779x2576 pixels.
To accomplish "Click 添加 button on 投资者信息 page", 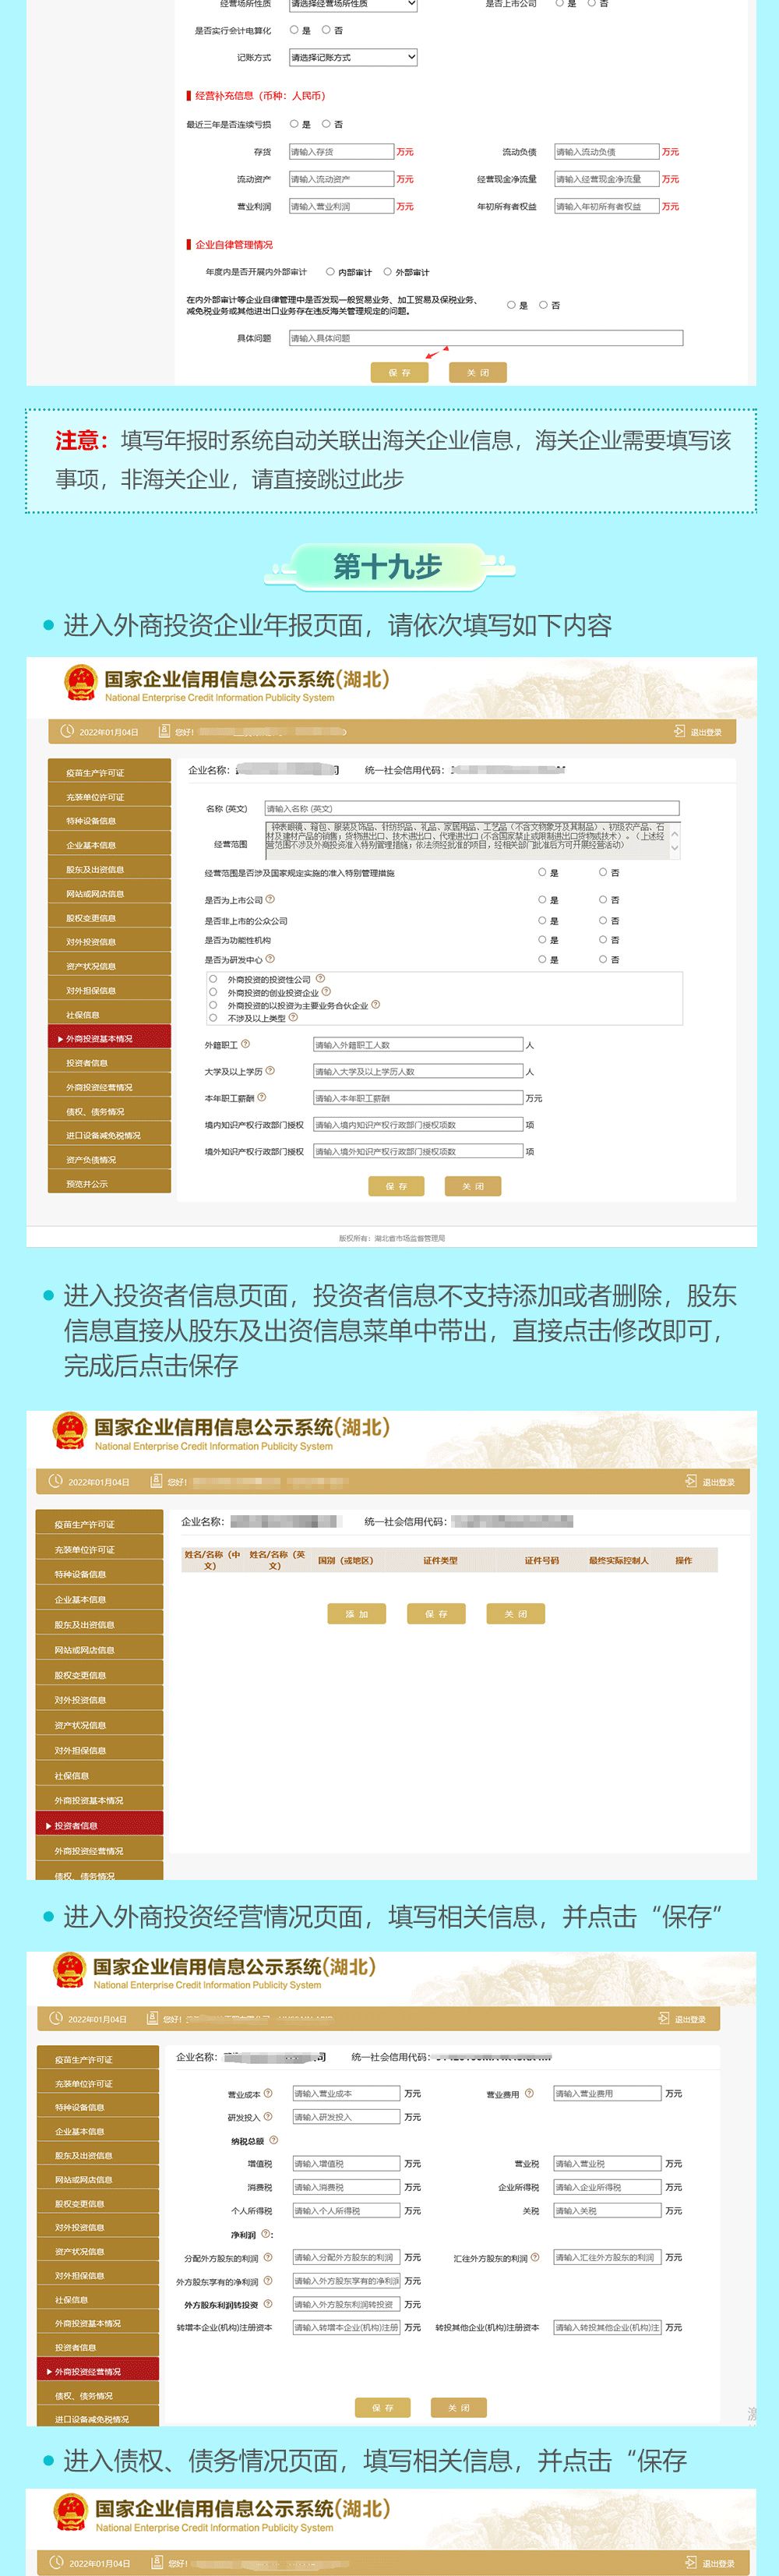I will (x=357, y=1613).
